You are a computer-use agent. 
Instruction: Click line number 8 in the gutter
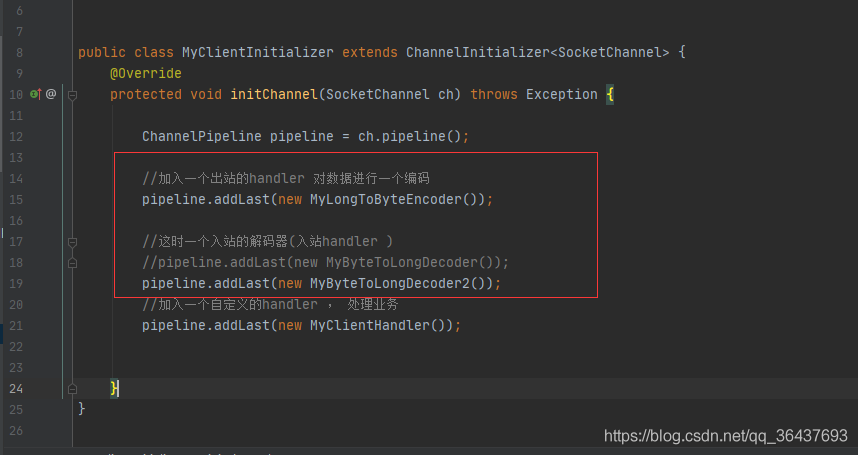(19, 52)
